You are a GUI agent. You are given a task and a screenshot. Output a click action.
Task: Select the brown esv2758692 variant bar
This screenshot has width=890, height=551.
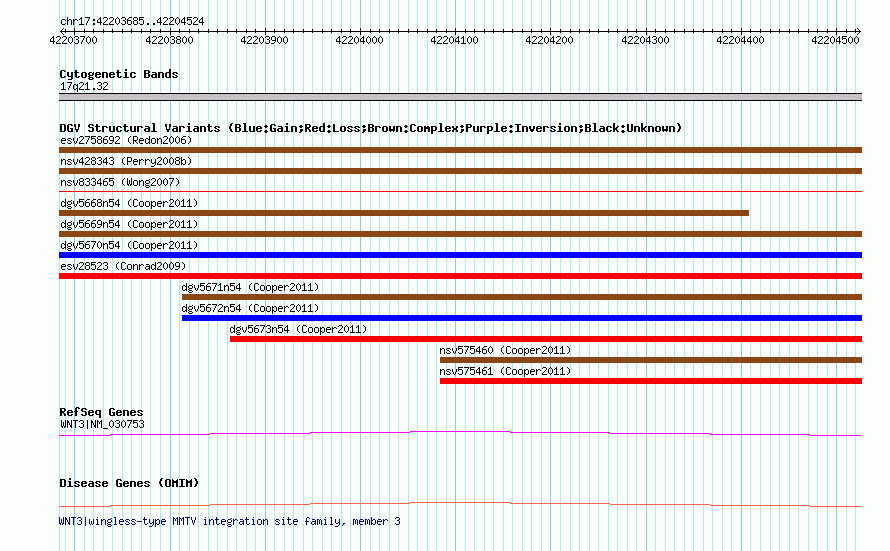[460, 150]
